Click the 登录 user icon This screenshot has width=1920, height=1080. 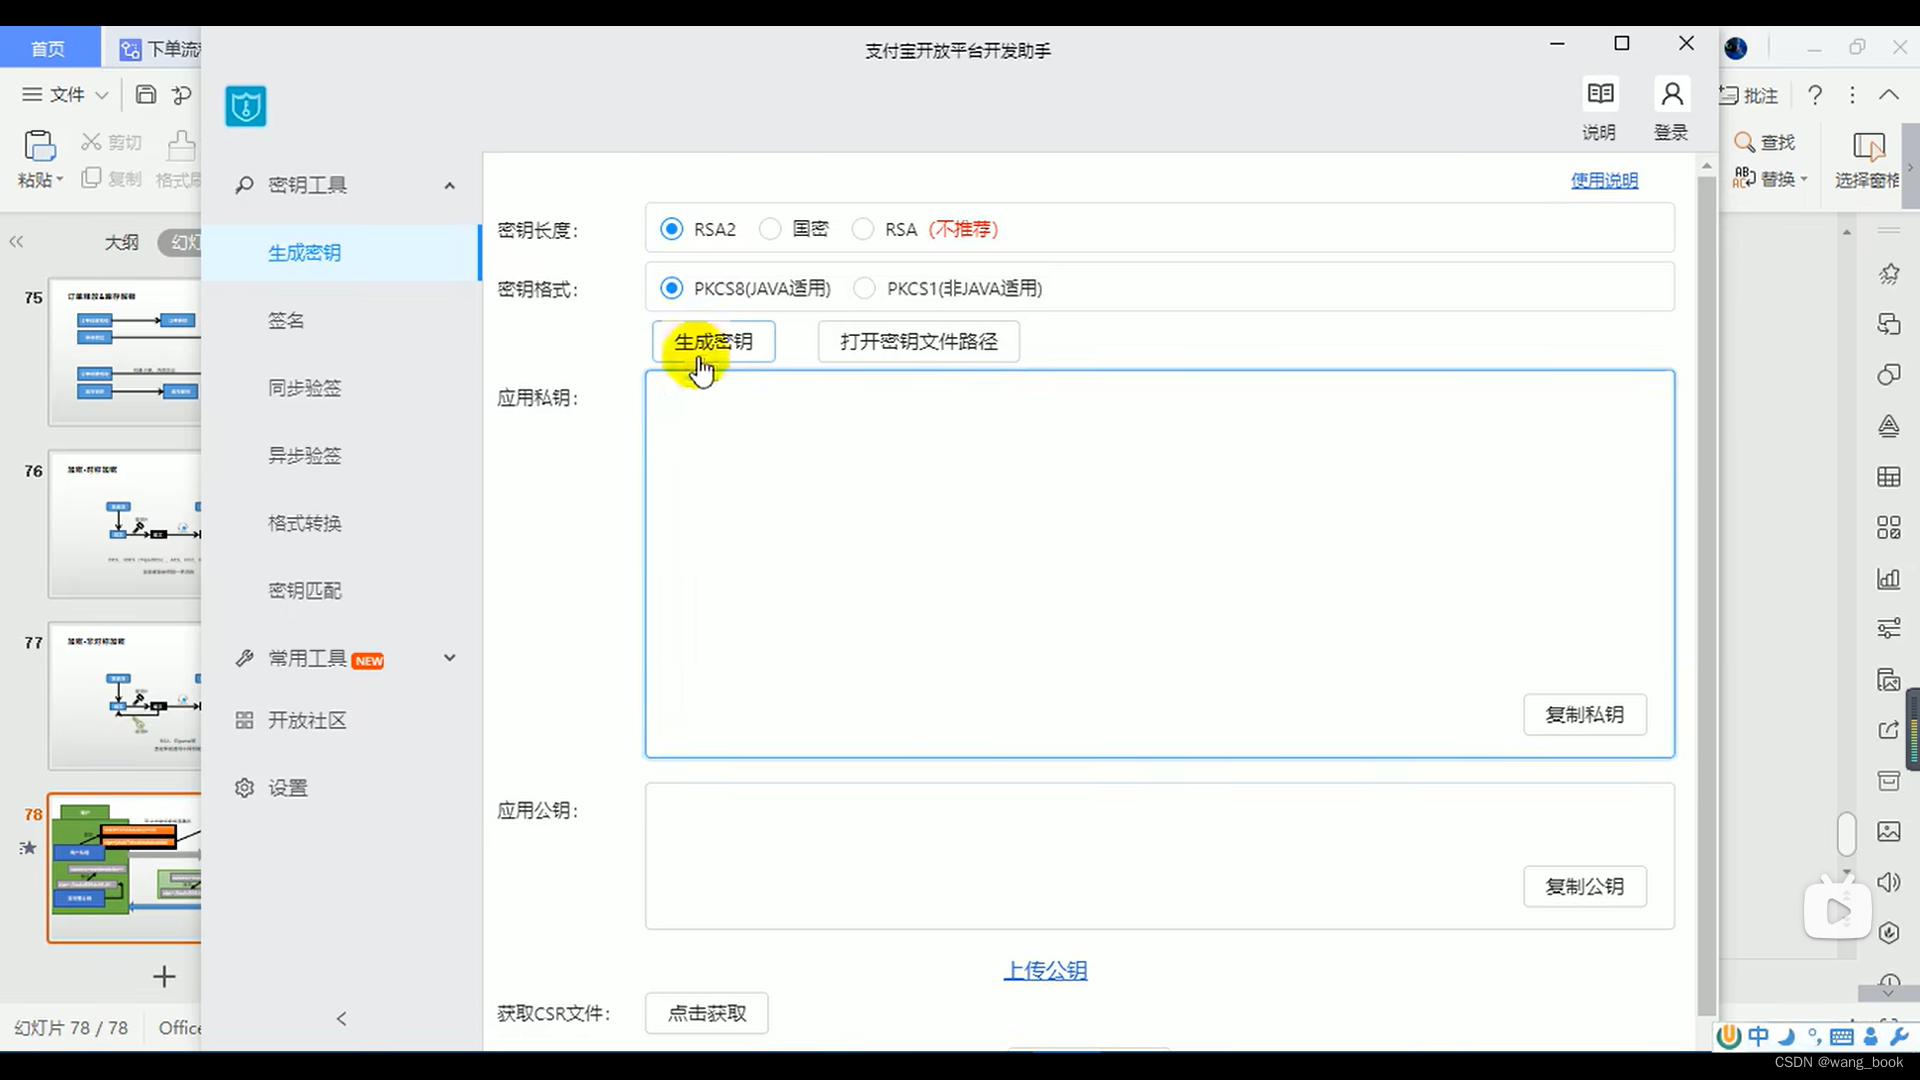click(1672, 94)
